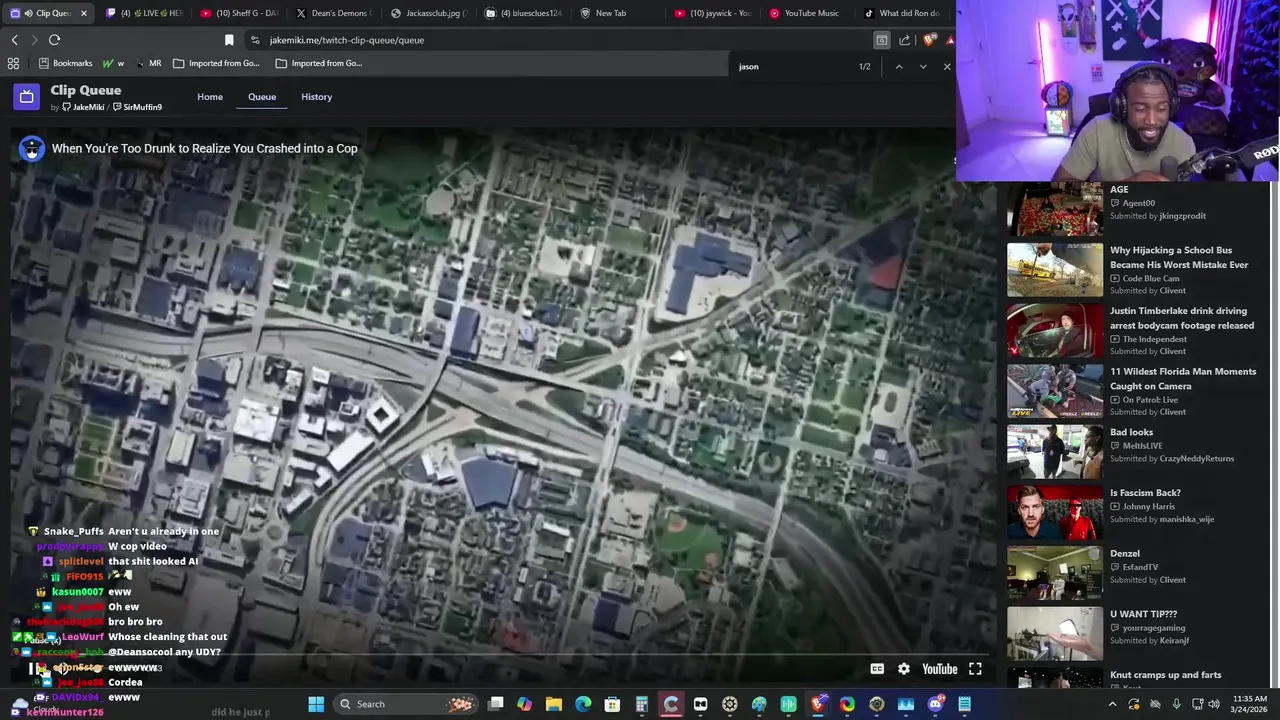Reload the page with the refresh icon
This screenshot has width=1280, height=720.
54,40
